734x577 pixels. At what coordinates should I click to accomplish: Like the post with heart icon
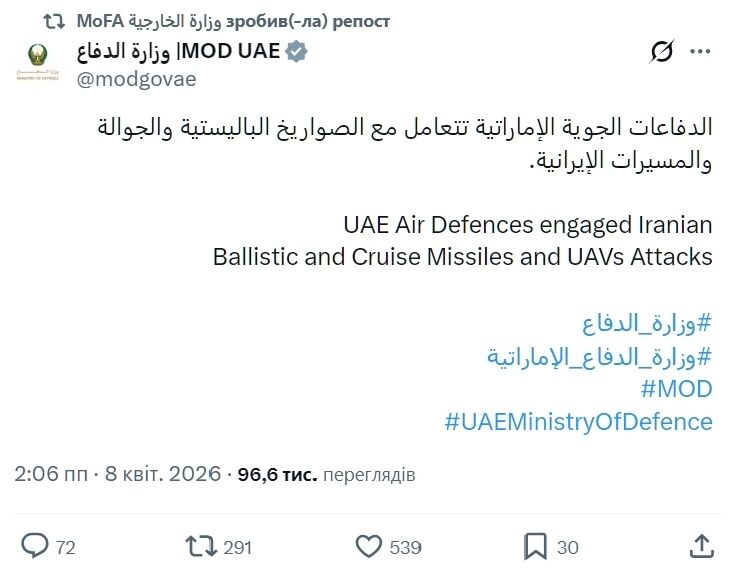pos(370,546)
